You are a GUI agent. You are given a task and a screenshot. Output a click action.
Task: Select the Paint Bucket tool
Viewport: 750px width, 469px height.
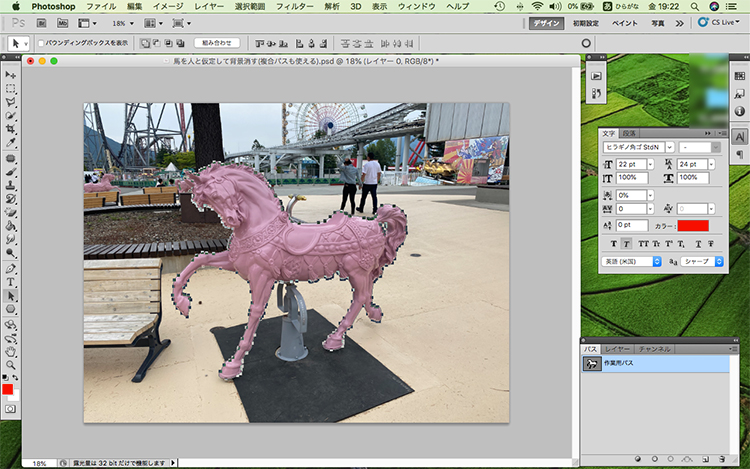coord(11,226)
